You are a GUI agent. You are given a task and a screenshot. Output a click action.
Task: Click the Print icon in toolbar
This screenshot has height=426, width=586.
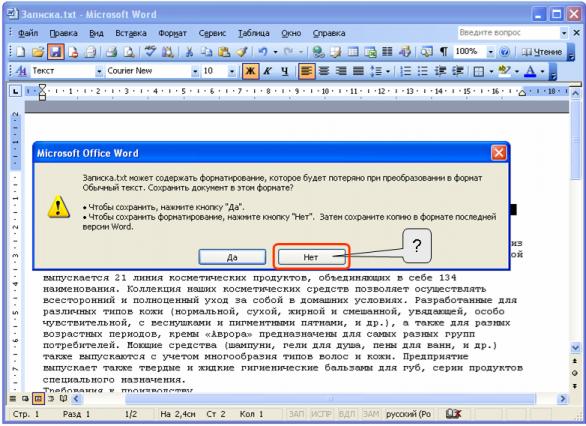click(111, 52)
